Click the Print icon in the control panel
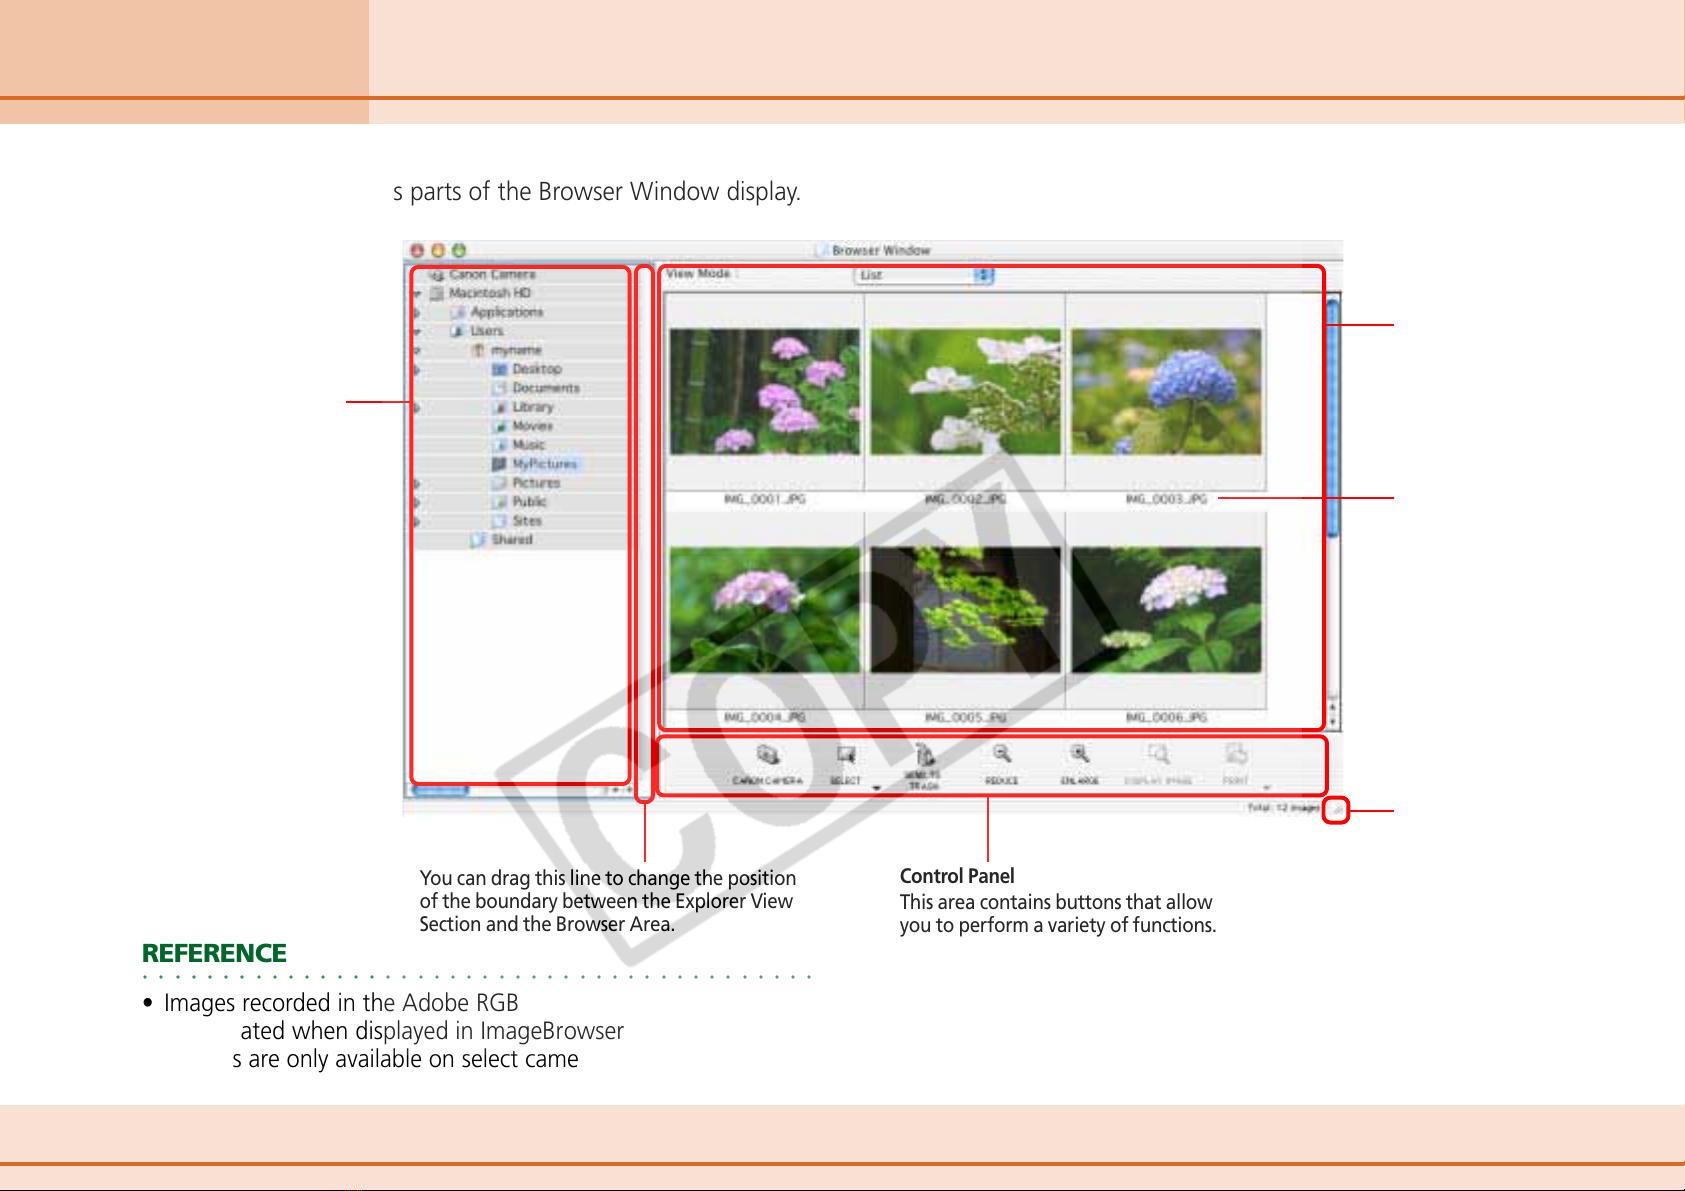1685x1191 pixels. point(1236,754)
